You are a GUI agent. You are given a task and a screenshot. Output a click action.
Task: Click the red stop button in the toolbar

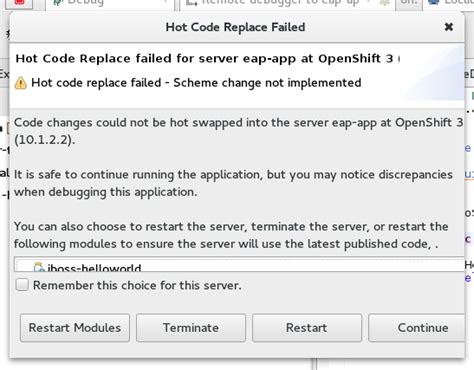19,3
